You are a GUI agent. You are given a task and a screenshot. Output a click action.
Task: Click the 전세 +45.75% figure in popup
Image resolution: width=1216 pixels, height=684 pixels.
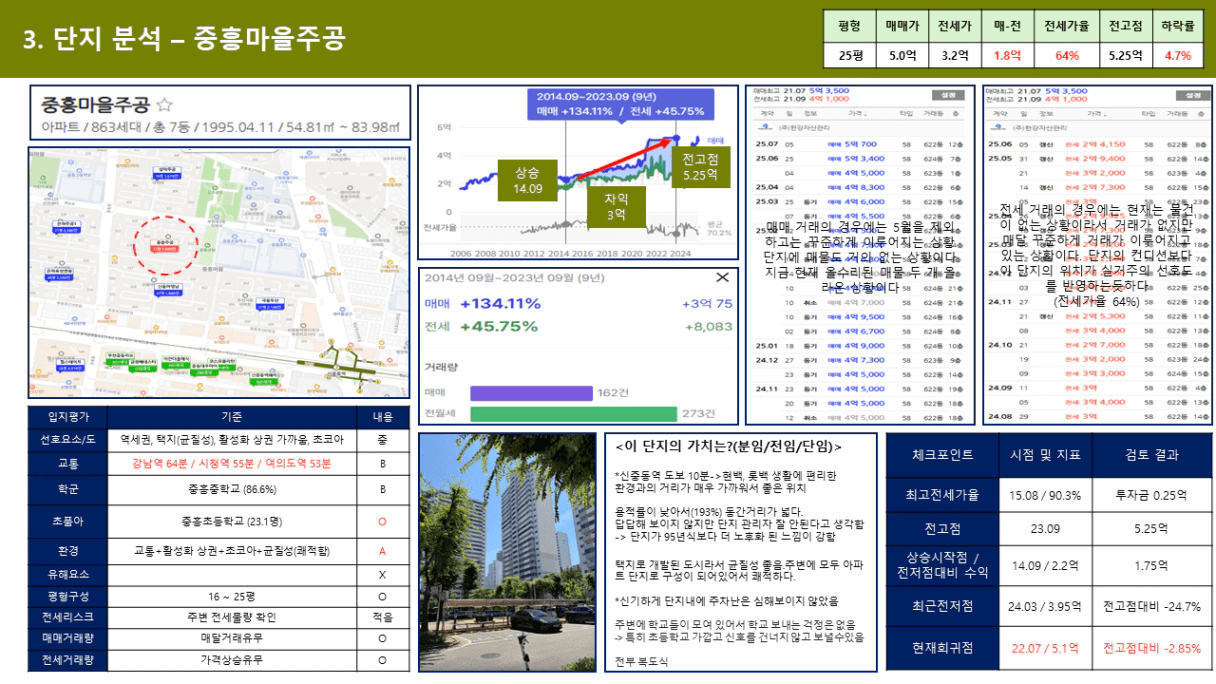click(x=499, y=326)
